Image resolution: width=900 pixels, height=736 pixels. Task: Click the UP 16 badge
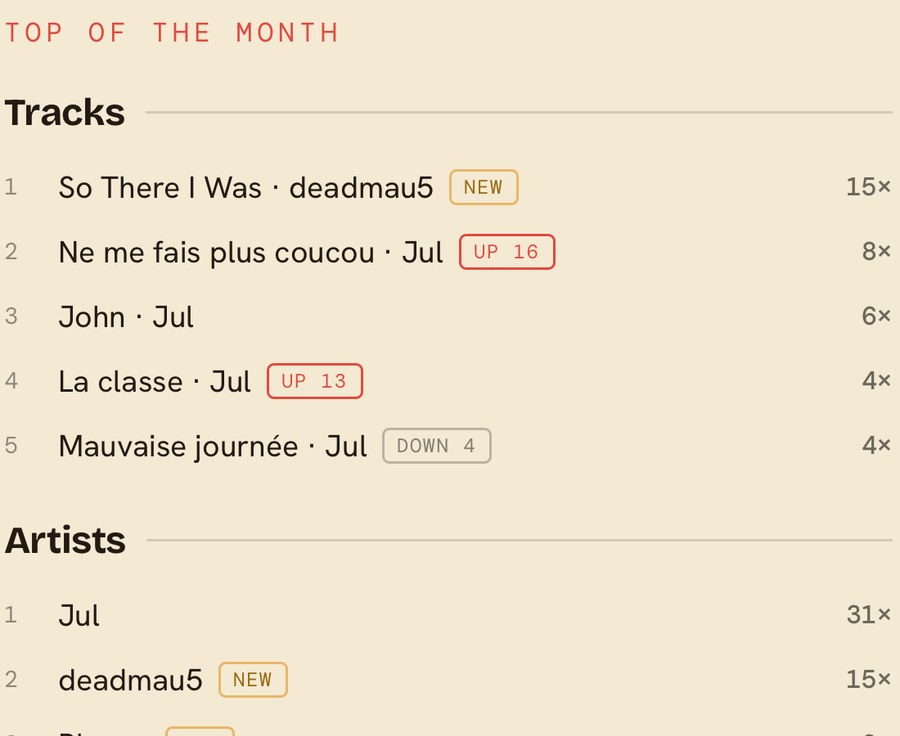coord(507,251)
